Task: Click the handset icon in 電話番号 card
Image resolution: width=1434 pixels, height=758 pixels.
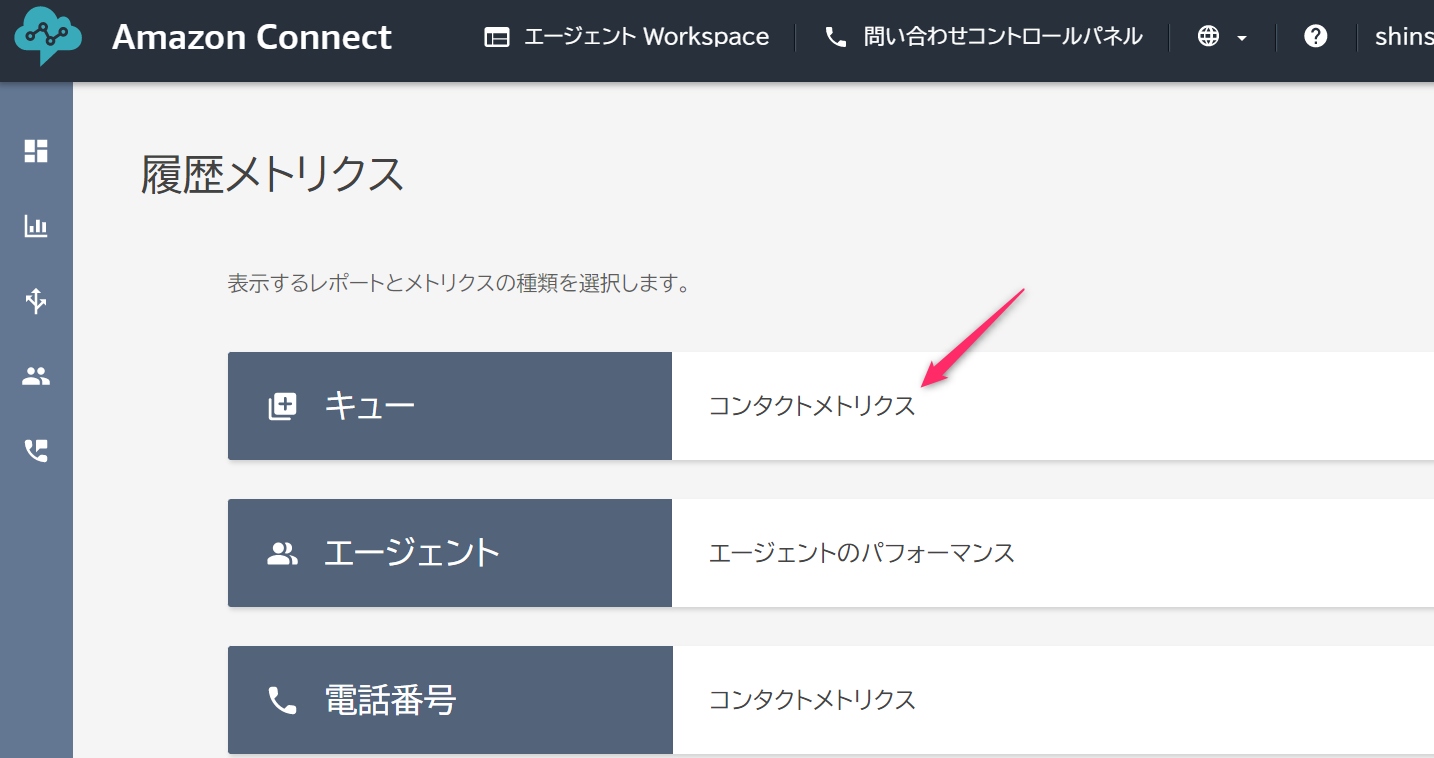Action: [283, 700]
